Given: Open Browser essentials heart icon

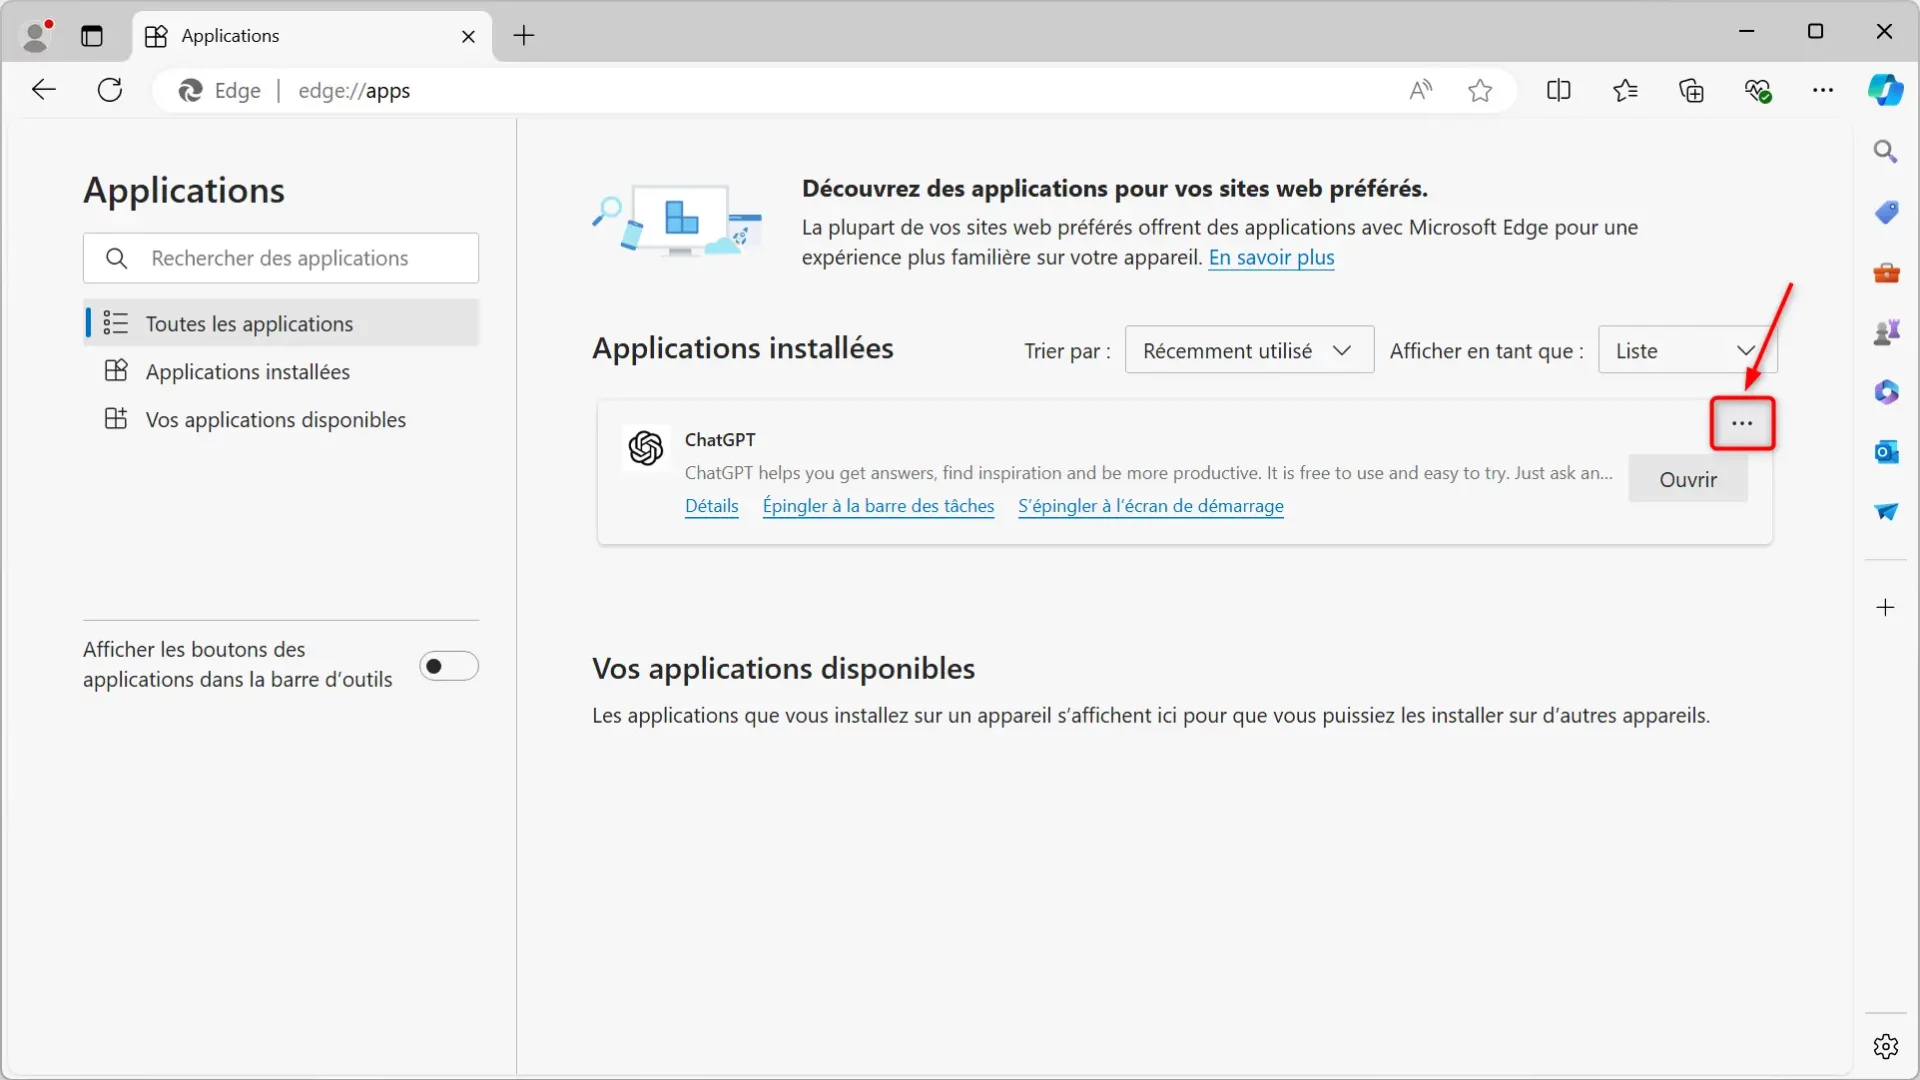Looking at the screenshot, I should [1758, 90].
